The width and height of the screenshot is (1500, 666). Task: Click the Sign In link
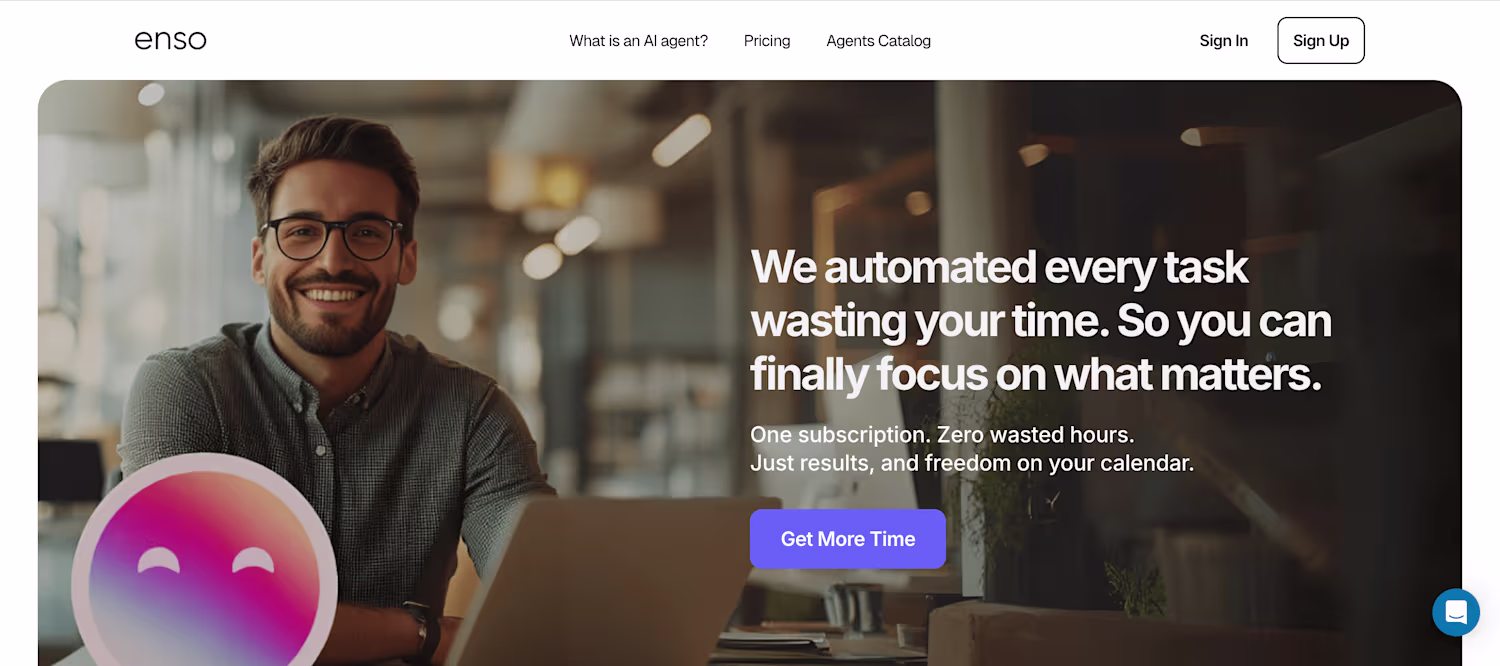click(1224, 41)
